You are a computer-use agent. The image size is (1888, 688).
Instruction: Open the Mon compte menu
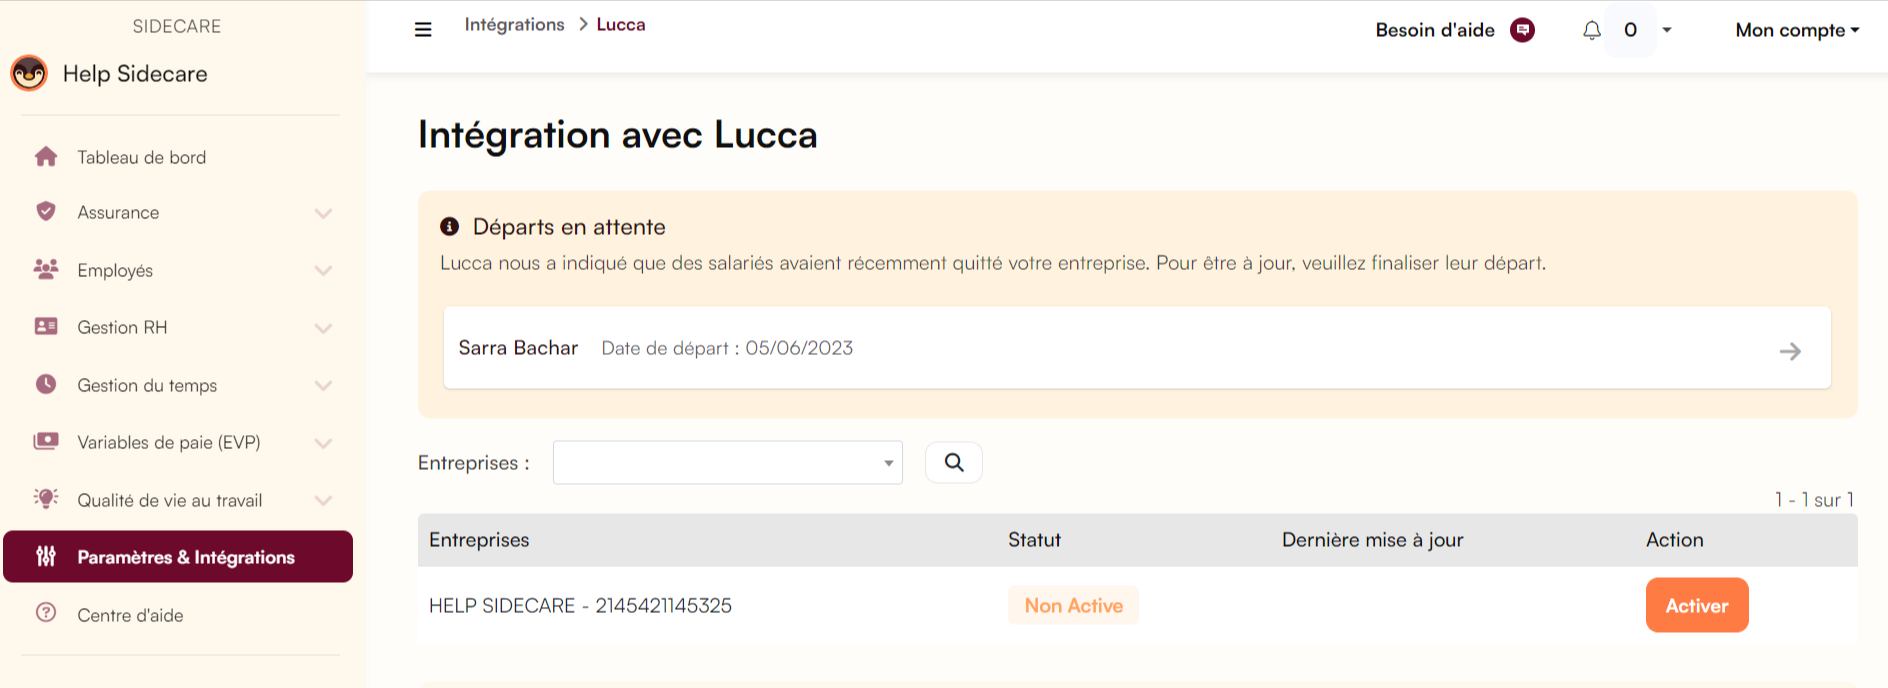[x=1795, y=30]
